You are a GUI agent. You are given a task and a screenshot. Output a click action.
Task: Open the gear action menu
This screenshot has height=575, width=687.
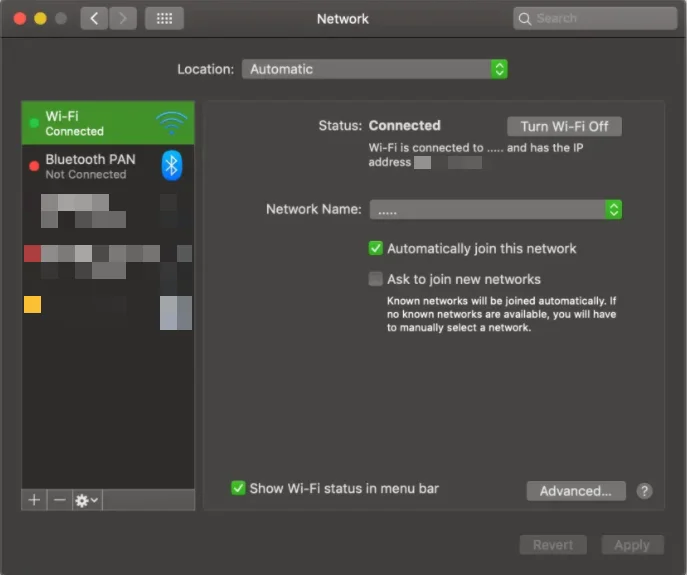tap(87, 500)
